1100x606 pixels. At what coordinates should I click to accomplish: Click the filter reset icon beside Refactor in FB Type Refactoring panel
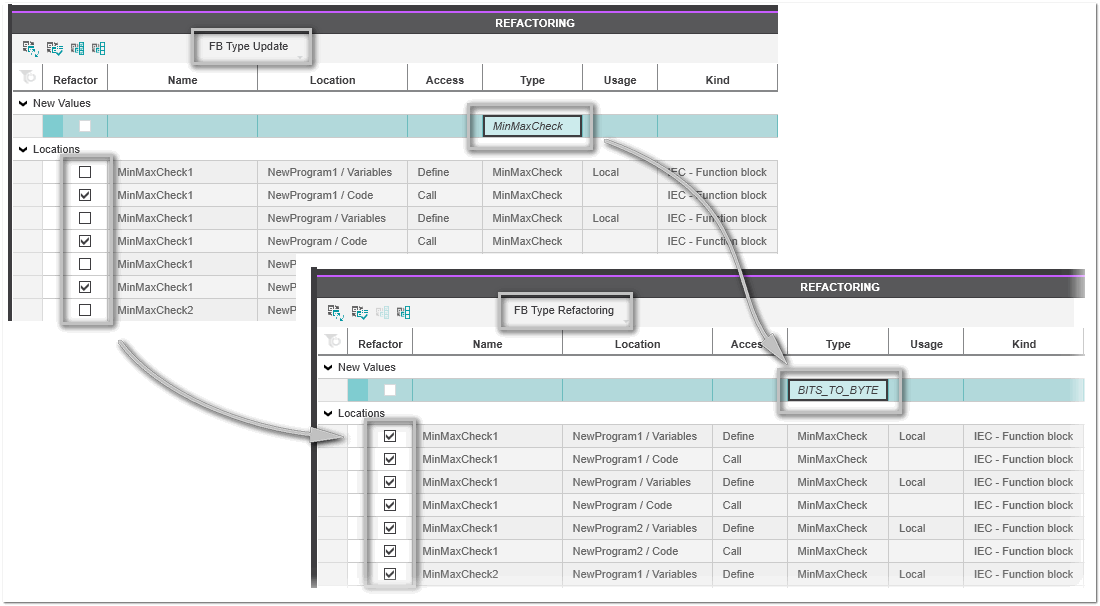[332, 342]
